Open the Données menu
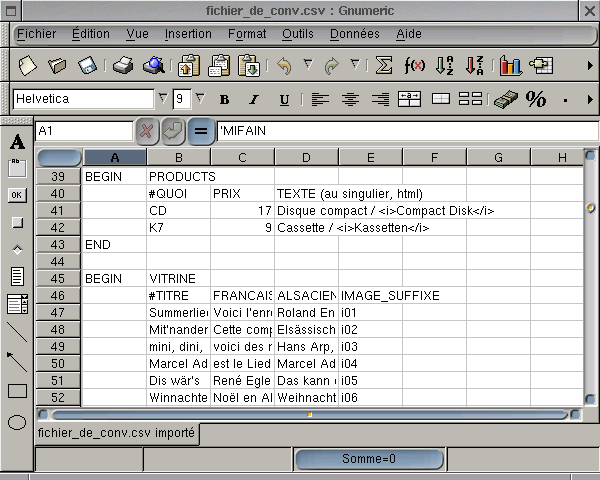Image resolution: width=600 pixels, height=480 pixels. pyautogui.click(x=354, y=34)
